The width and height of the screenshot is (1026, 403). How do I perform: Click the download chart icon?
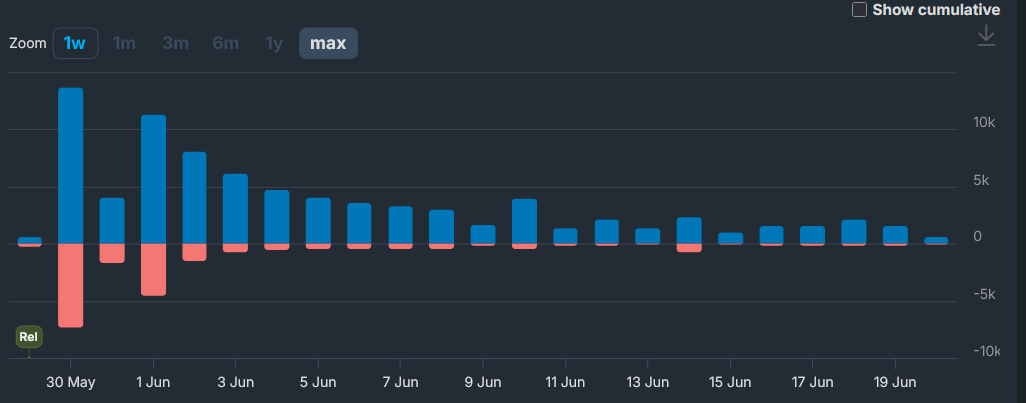pos(985,35)
